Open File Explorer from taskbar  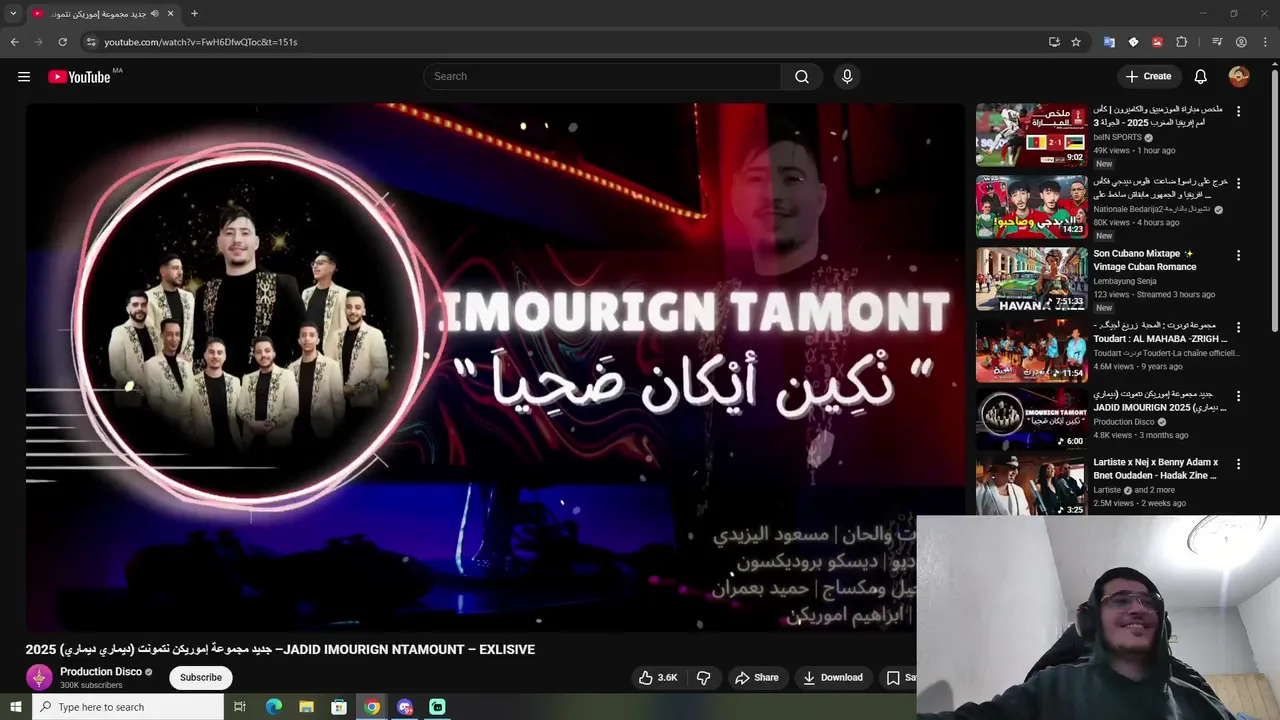[306, 707]
